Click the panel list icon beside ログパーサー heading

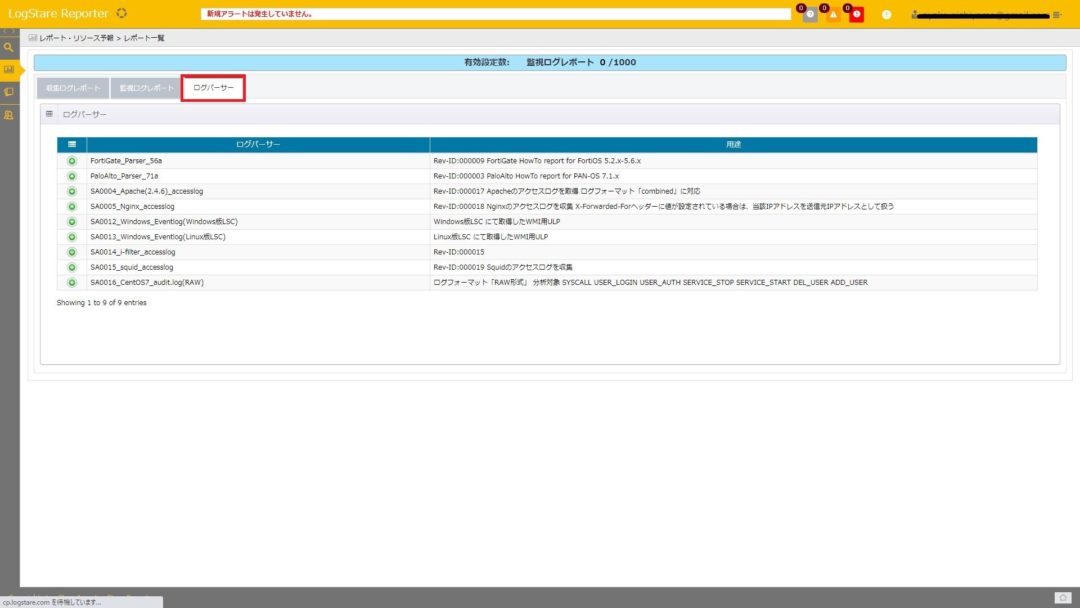(49, 114)
